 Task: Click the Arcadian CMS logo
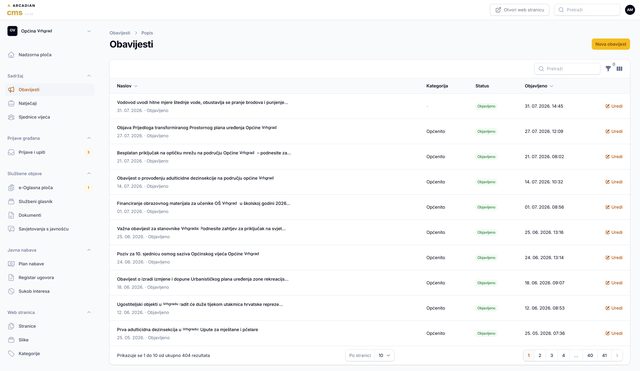click(20, 10)
